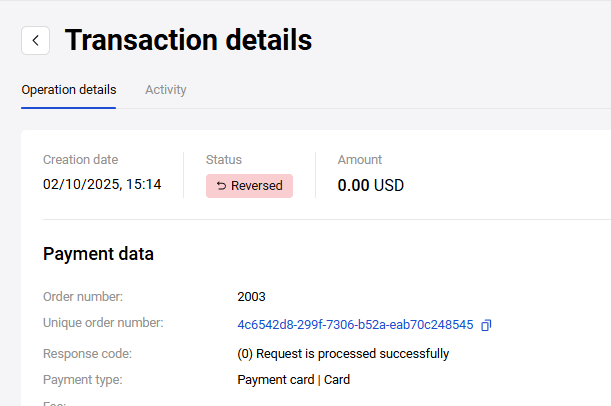
Task: Copy the unique order number
Action: click(486, 325)
